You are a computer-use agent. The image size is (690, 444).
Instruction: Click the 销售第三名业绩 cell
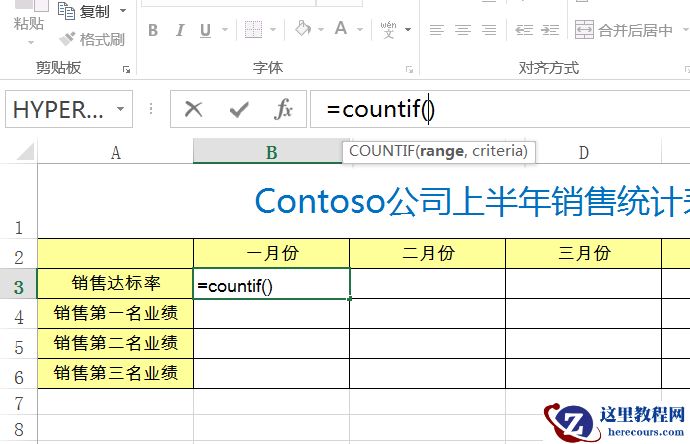(x=115, y=373)
